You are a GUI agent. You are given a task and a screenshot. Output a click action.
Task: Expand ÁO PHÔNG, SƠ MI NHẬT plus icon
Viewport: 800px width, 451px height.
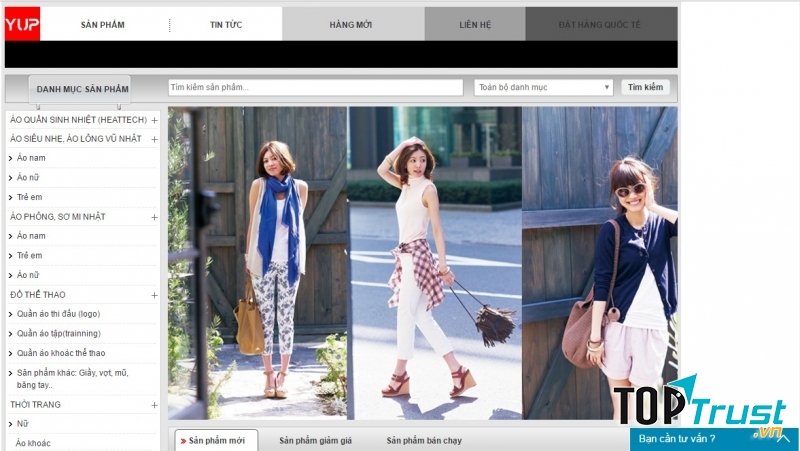click(x=154, y=217)
